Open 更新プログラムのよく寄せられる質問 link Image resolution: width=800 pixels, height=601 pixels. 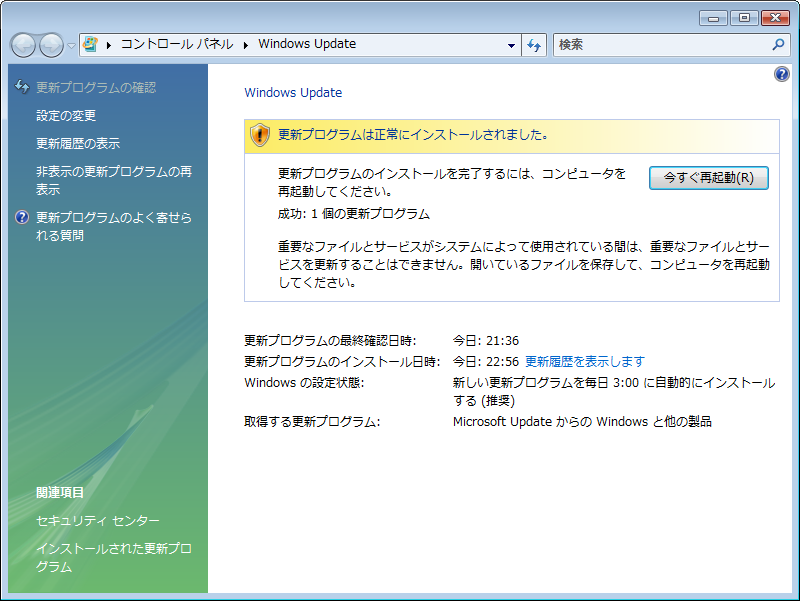114,227
